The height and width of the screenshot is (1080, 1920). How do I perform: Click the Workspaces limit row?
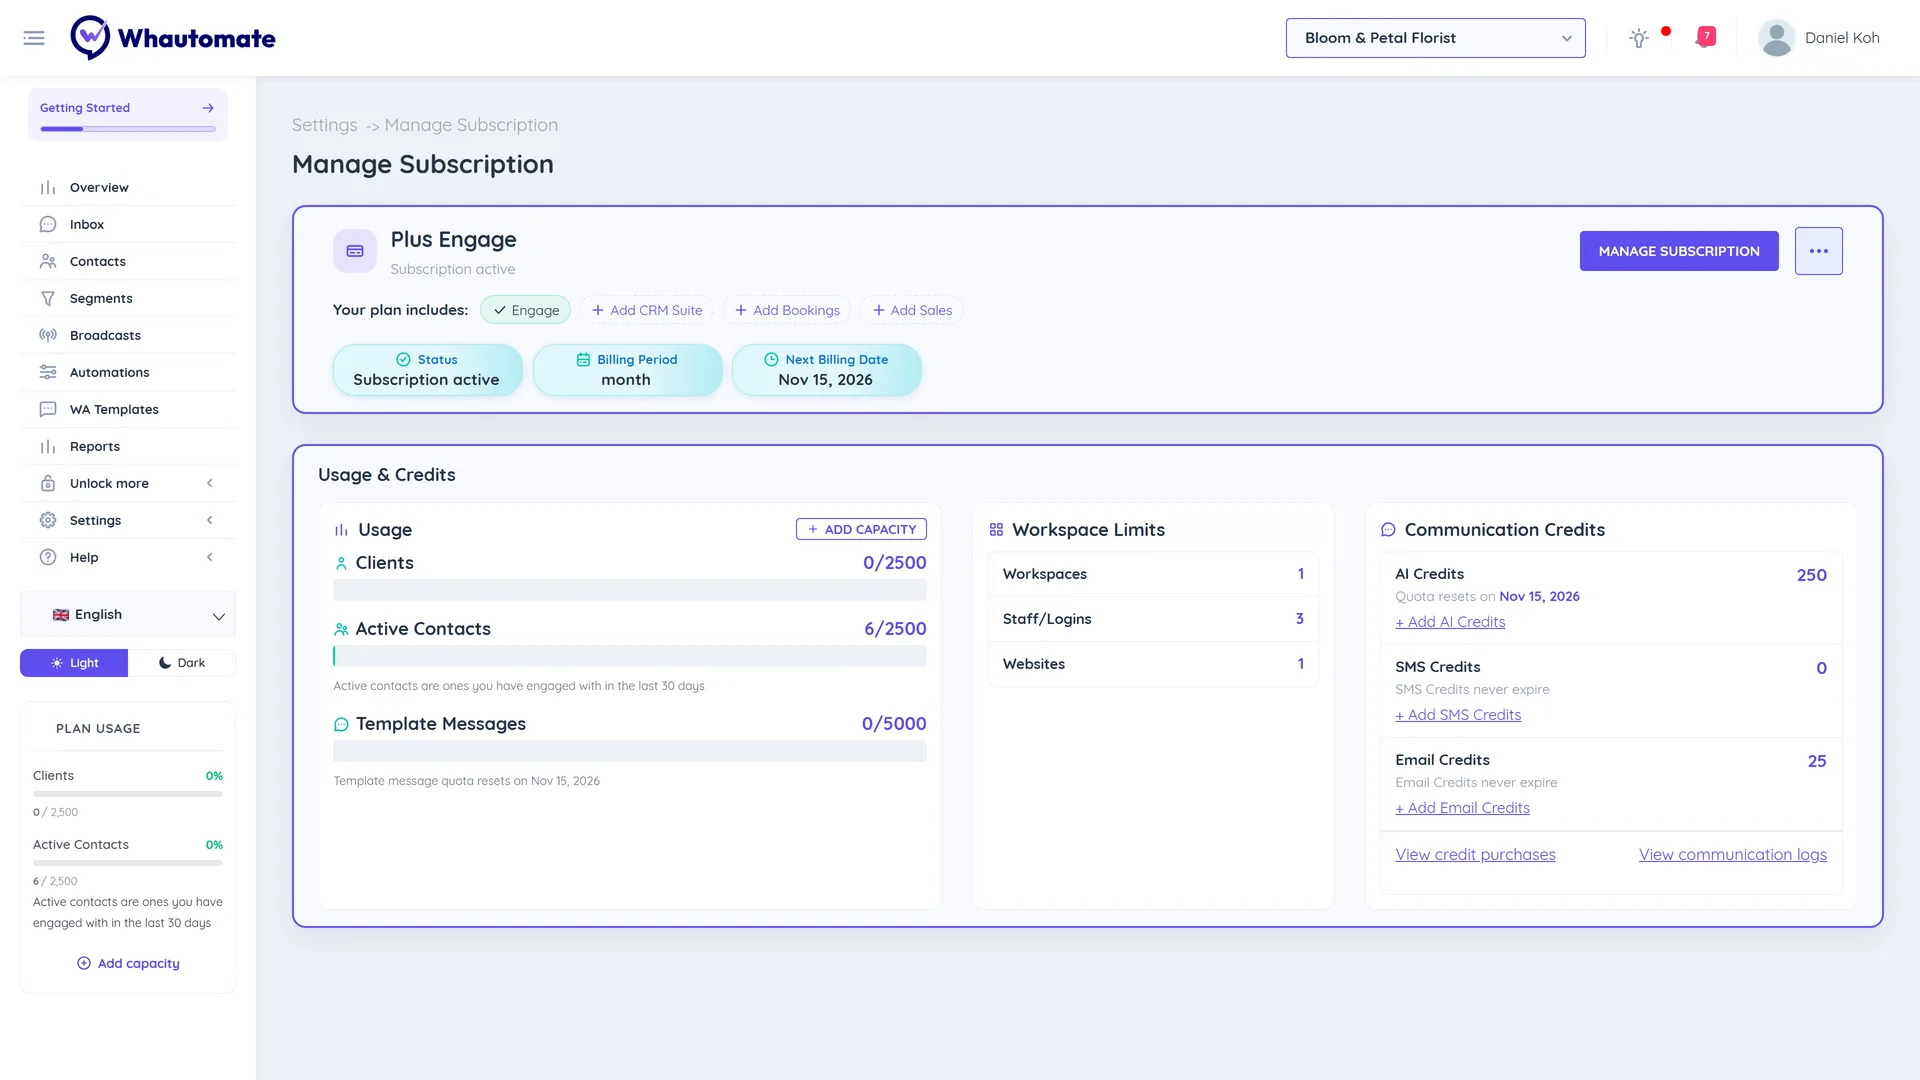[x=1153, y=574]
